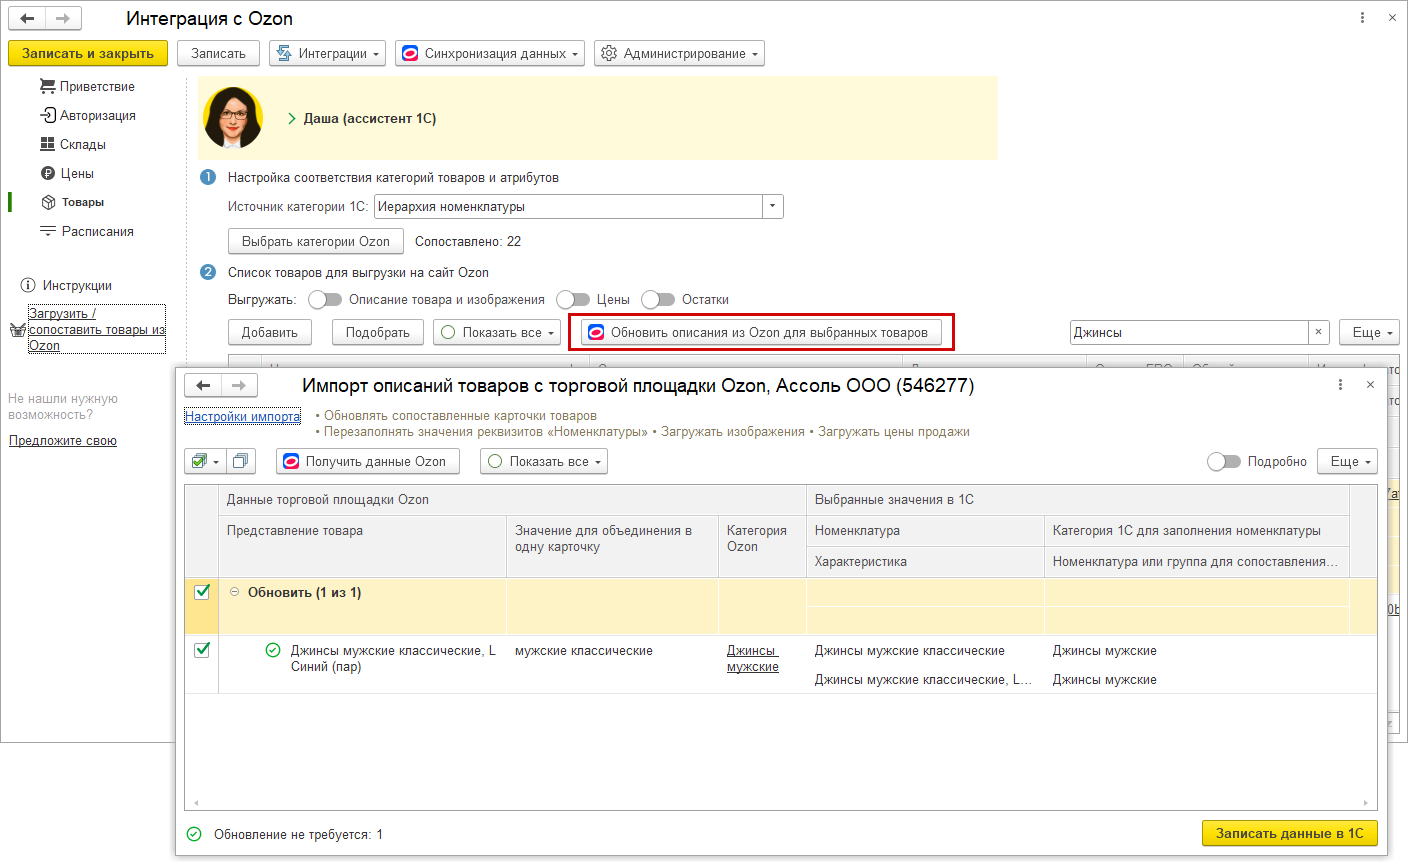Click the Категория Ozon column header
The height and width of the screenshot is (863, 1408).
pos(762,546)
